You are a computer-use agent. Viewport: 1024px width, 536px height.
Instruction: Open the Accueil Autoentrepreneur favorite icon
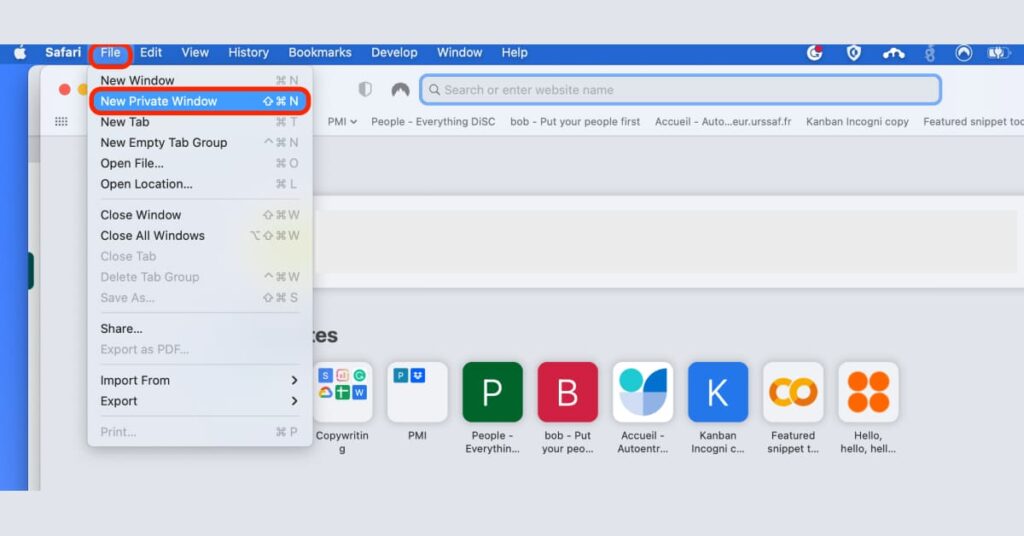pyautogui.click(x=642, y=392)
